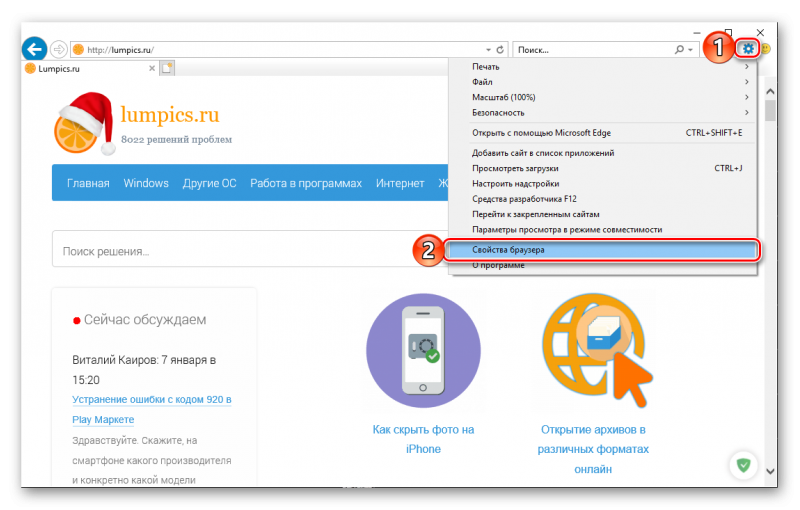Click the scrollbar down arrow
The image size is (800, 510).
tap(770, 472)
